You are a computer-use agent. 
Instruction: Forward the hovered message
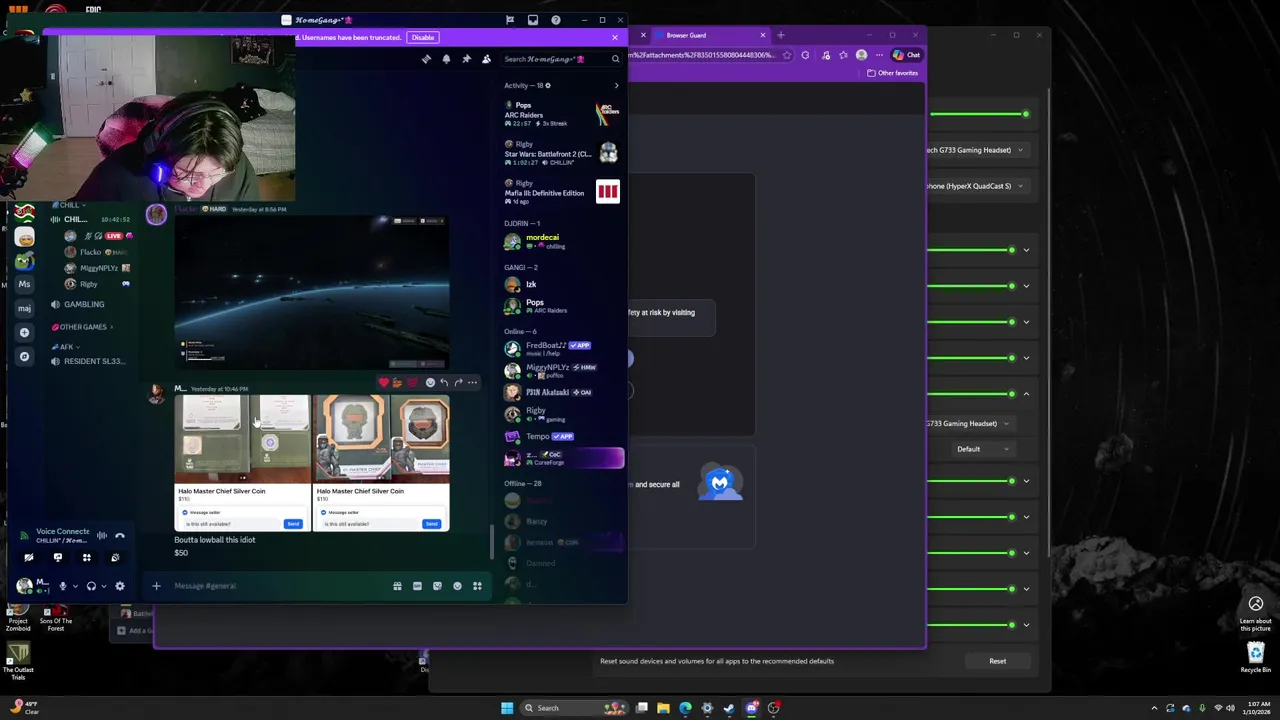coord(458,382)
